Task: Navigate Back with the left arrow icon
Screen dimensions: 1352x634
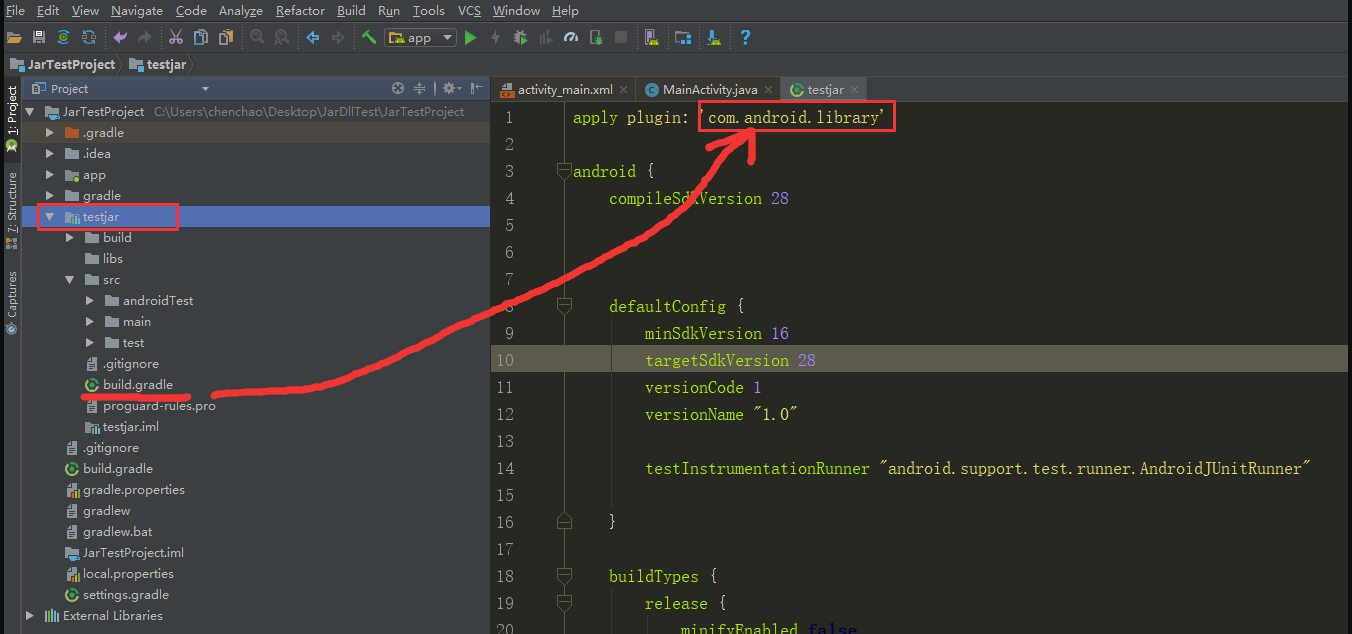Action: 313,38
